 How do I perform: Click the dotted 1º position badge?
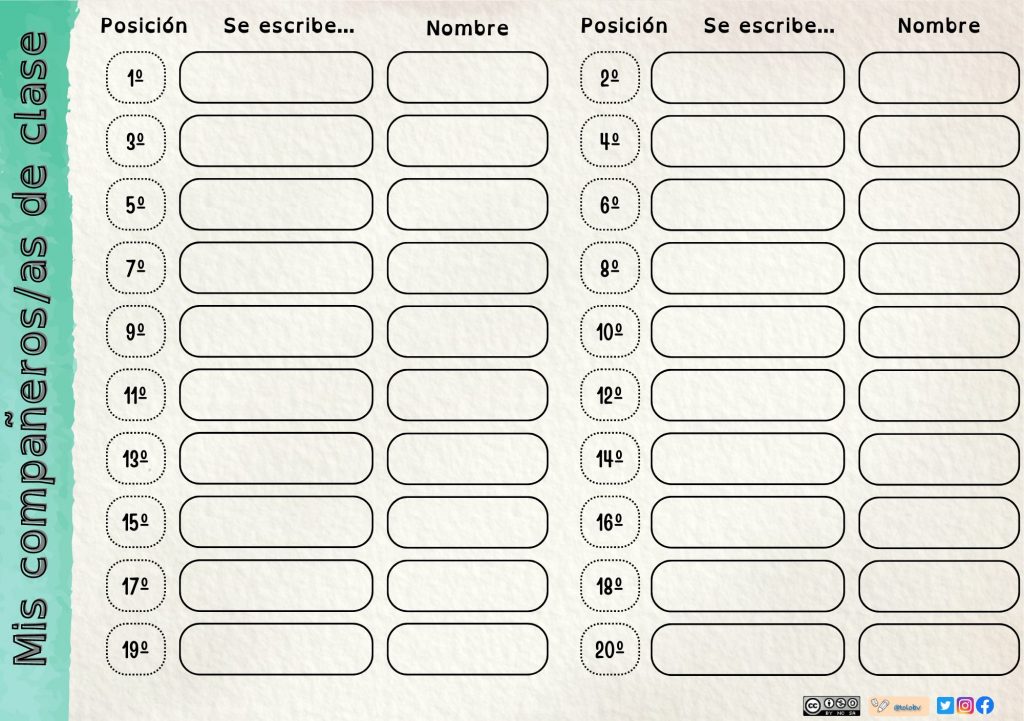[x=135, y=78]
